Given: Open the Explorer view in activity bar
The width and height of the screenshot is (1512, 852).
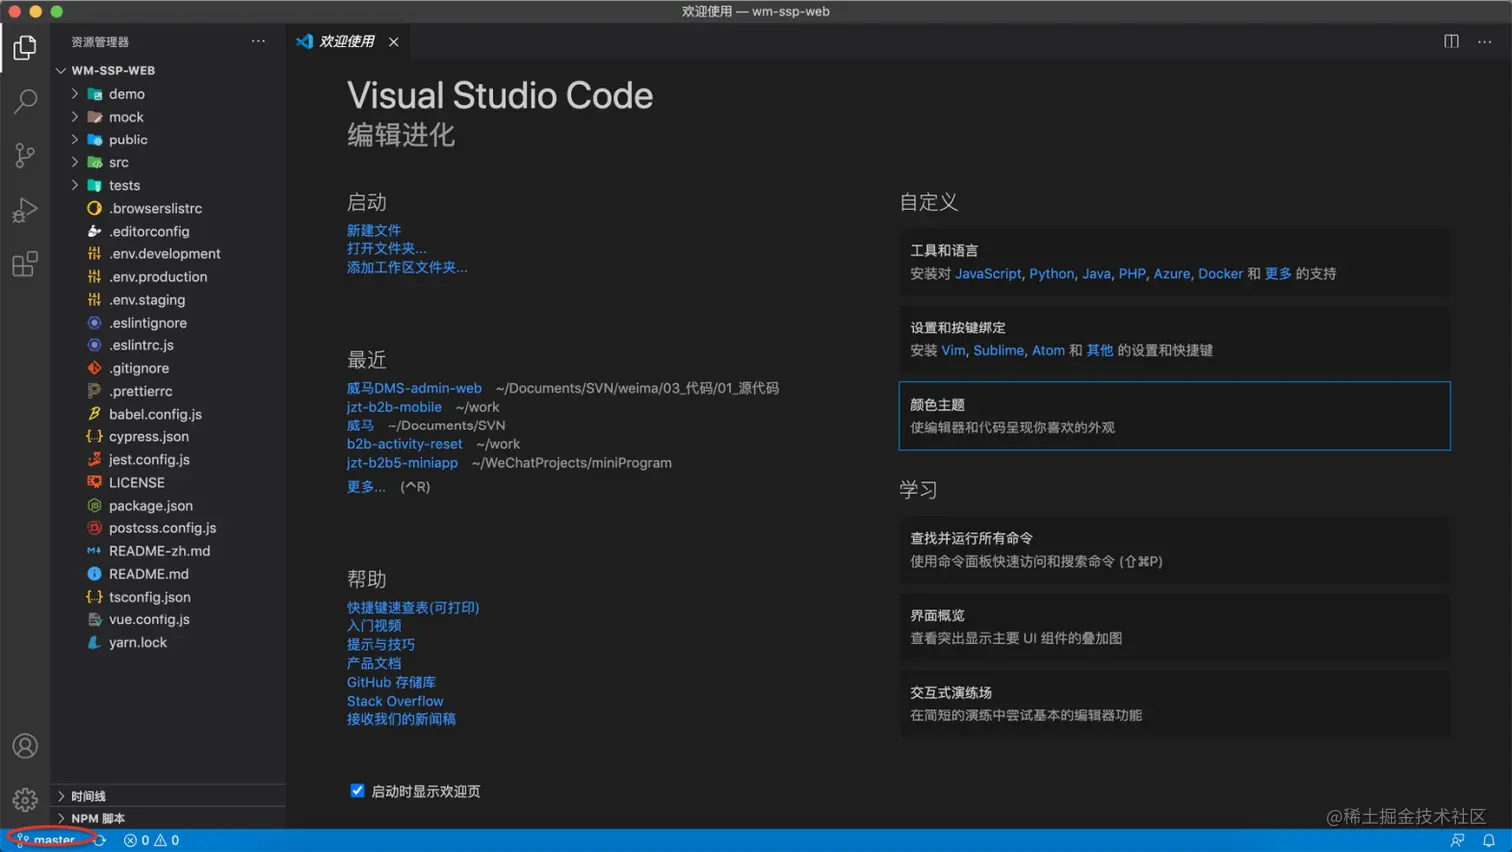Looking at the screenshot, I should click(x=25, y=47).
